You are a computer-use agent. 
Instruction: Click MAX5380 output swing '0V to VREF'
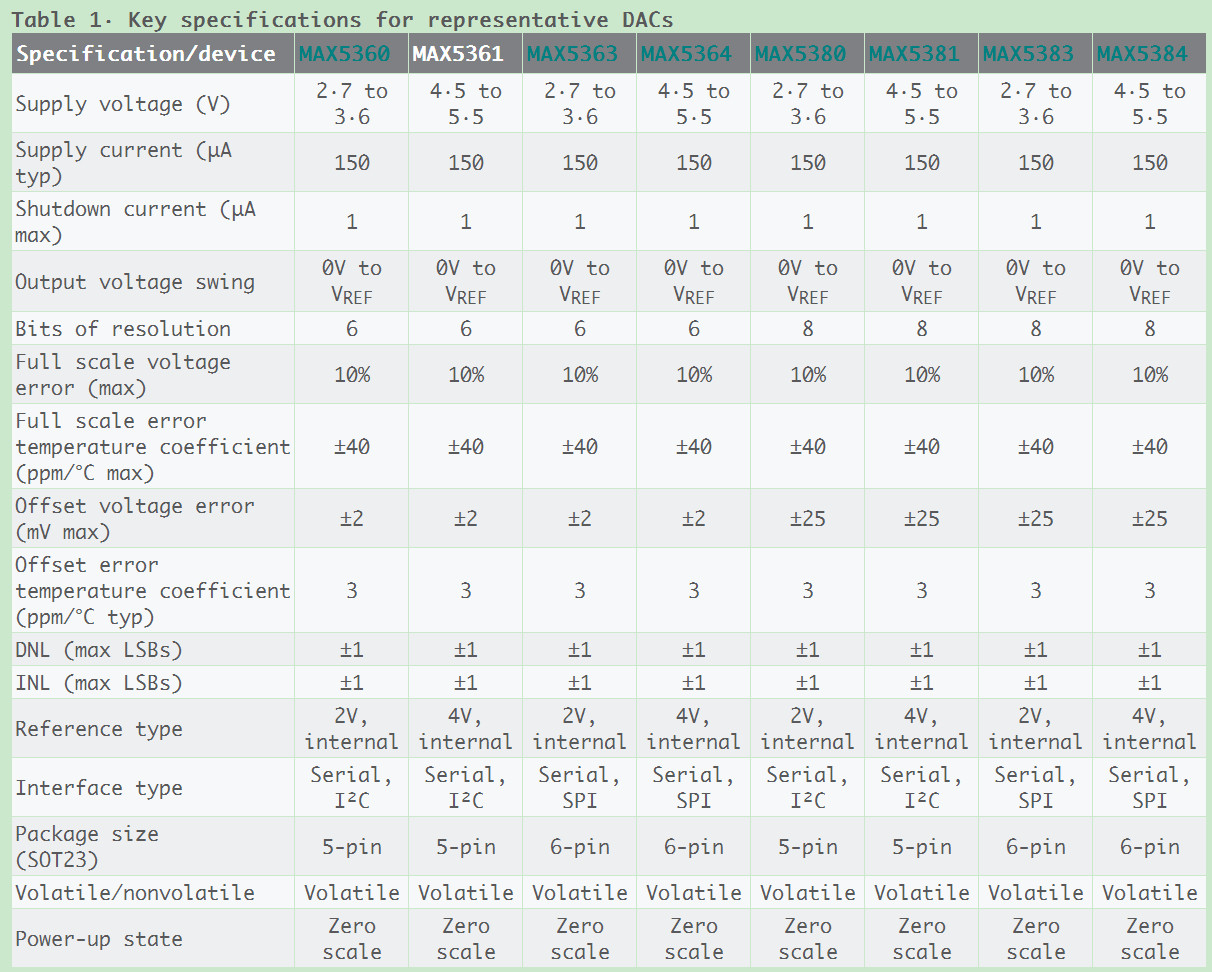pos(807,282)
